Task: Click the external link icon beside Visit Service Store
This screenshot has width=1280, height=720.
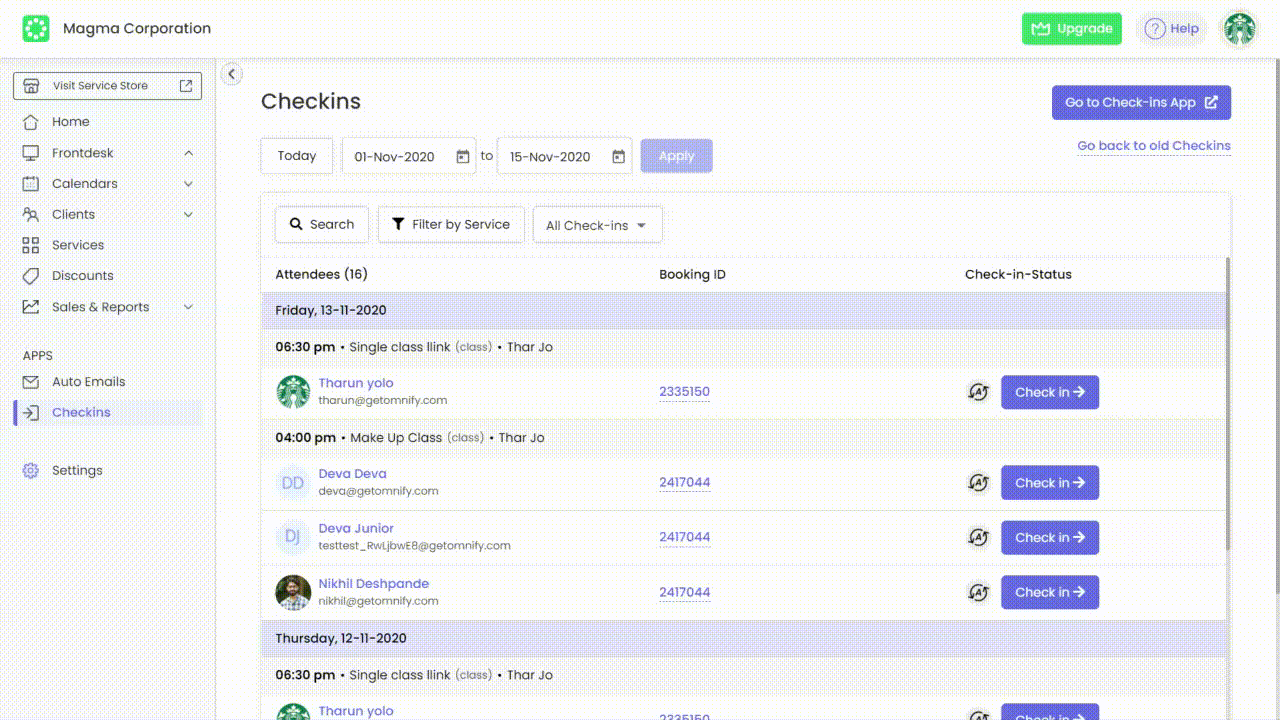Action: coord(186,86)
